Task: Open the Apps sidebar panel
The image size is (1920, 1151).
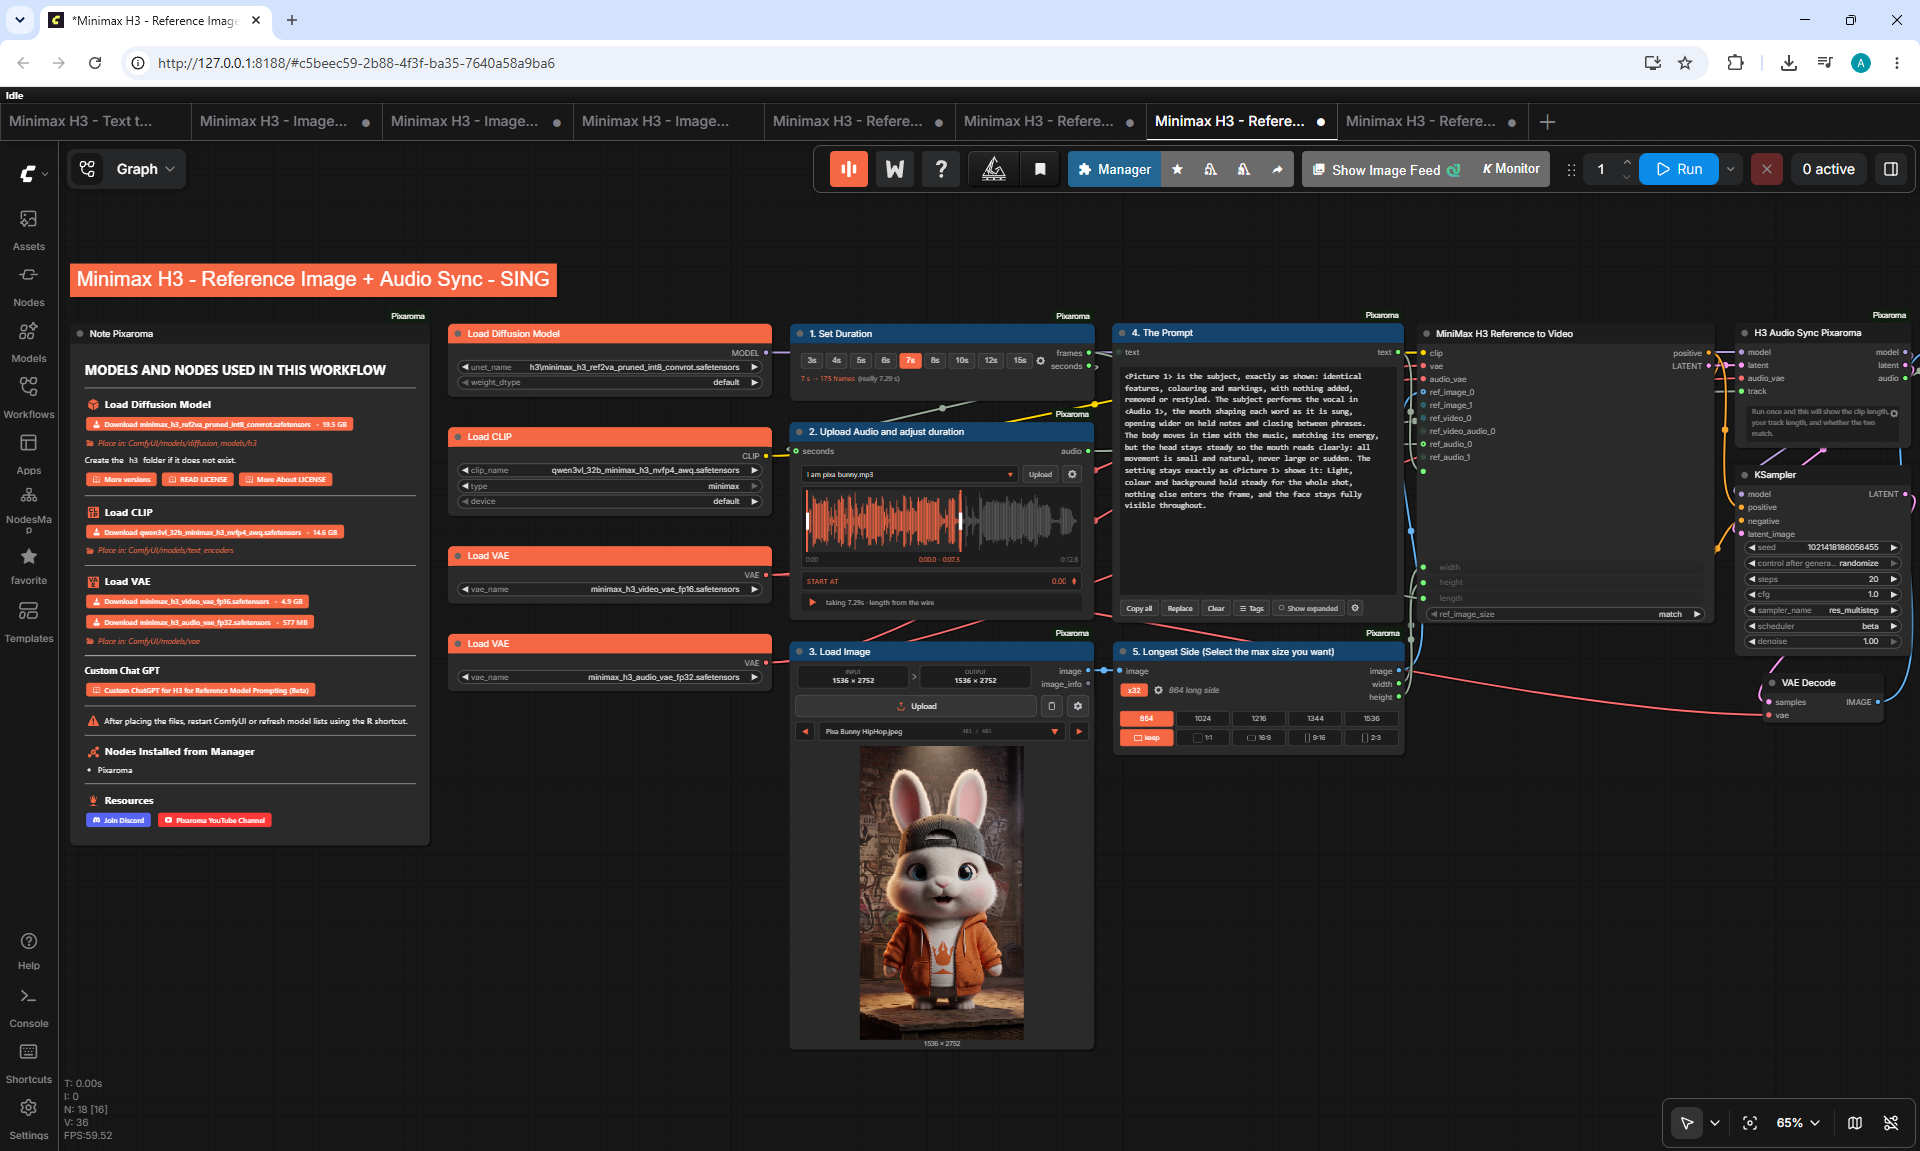Action: (x=28, y=454)
